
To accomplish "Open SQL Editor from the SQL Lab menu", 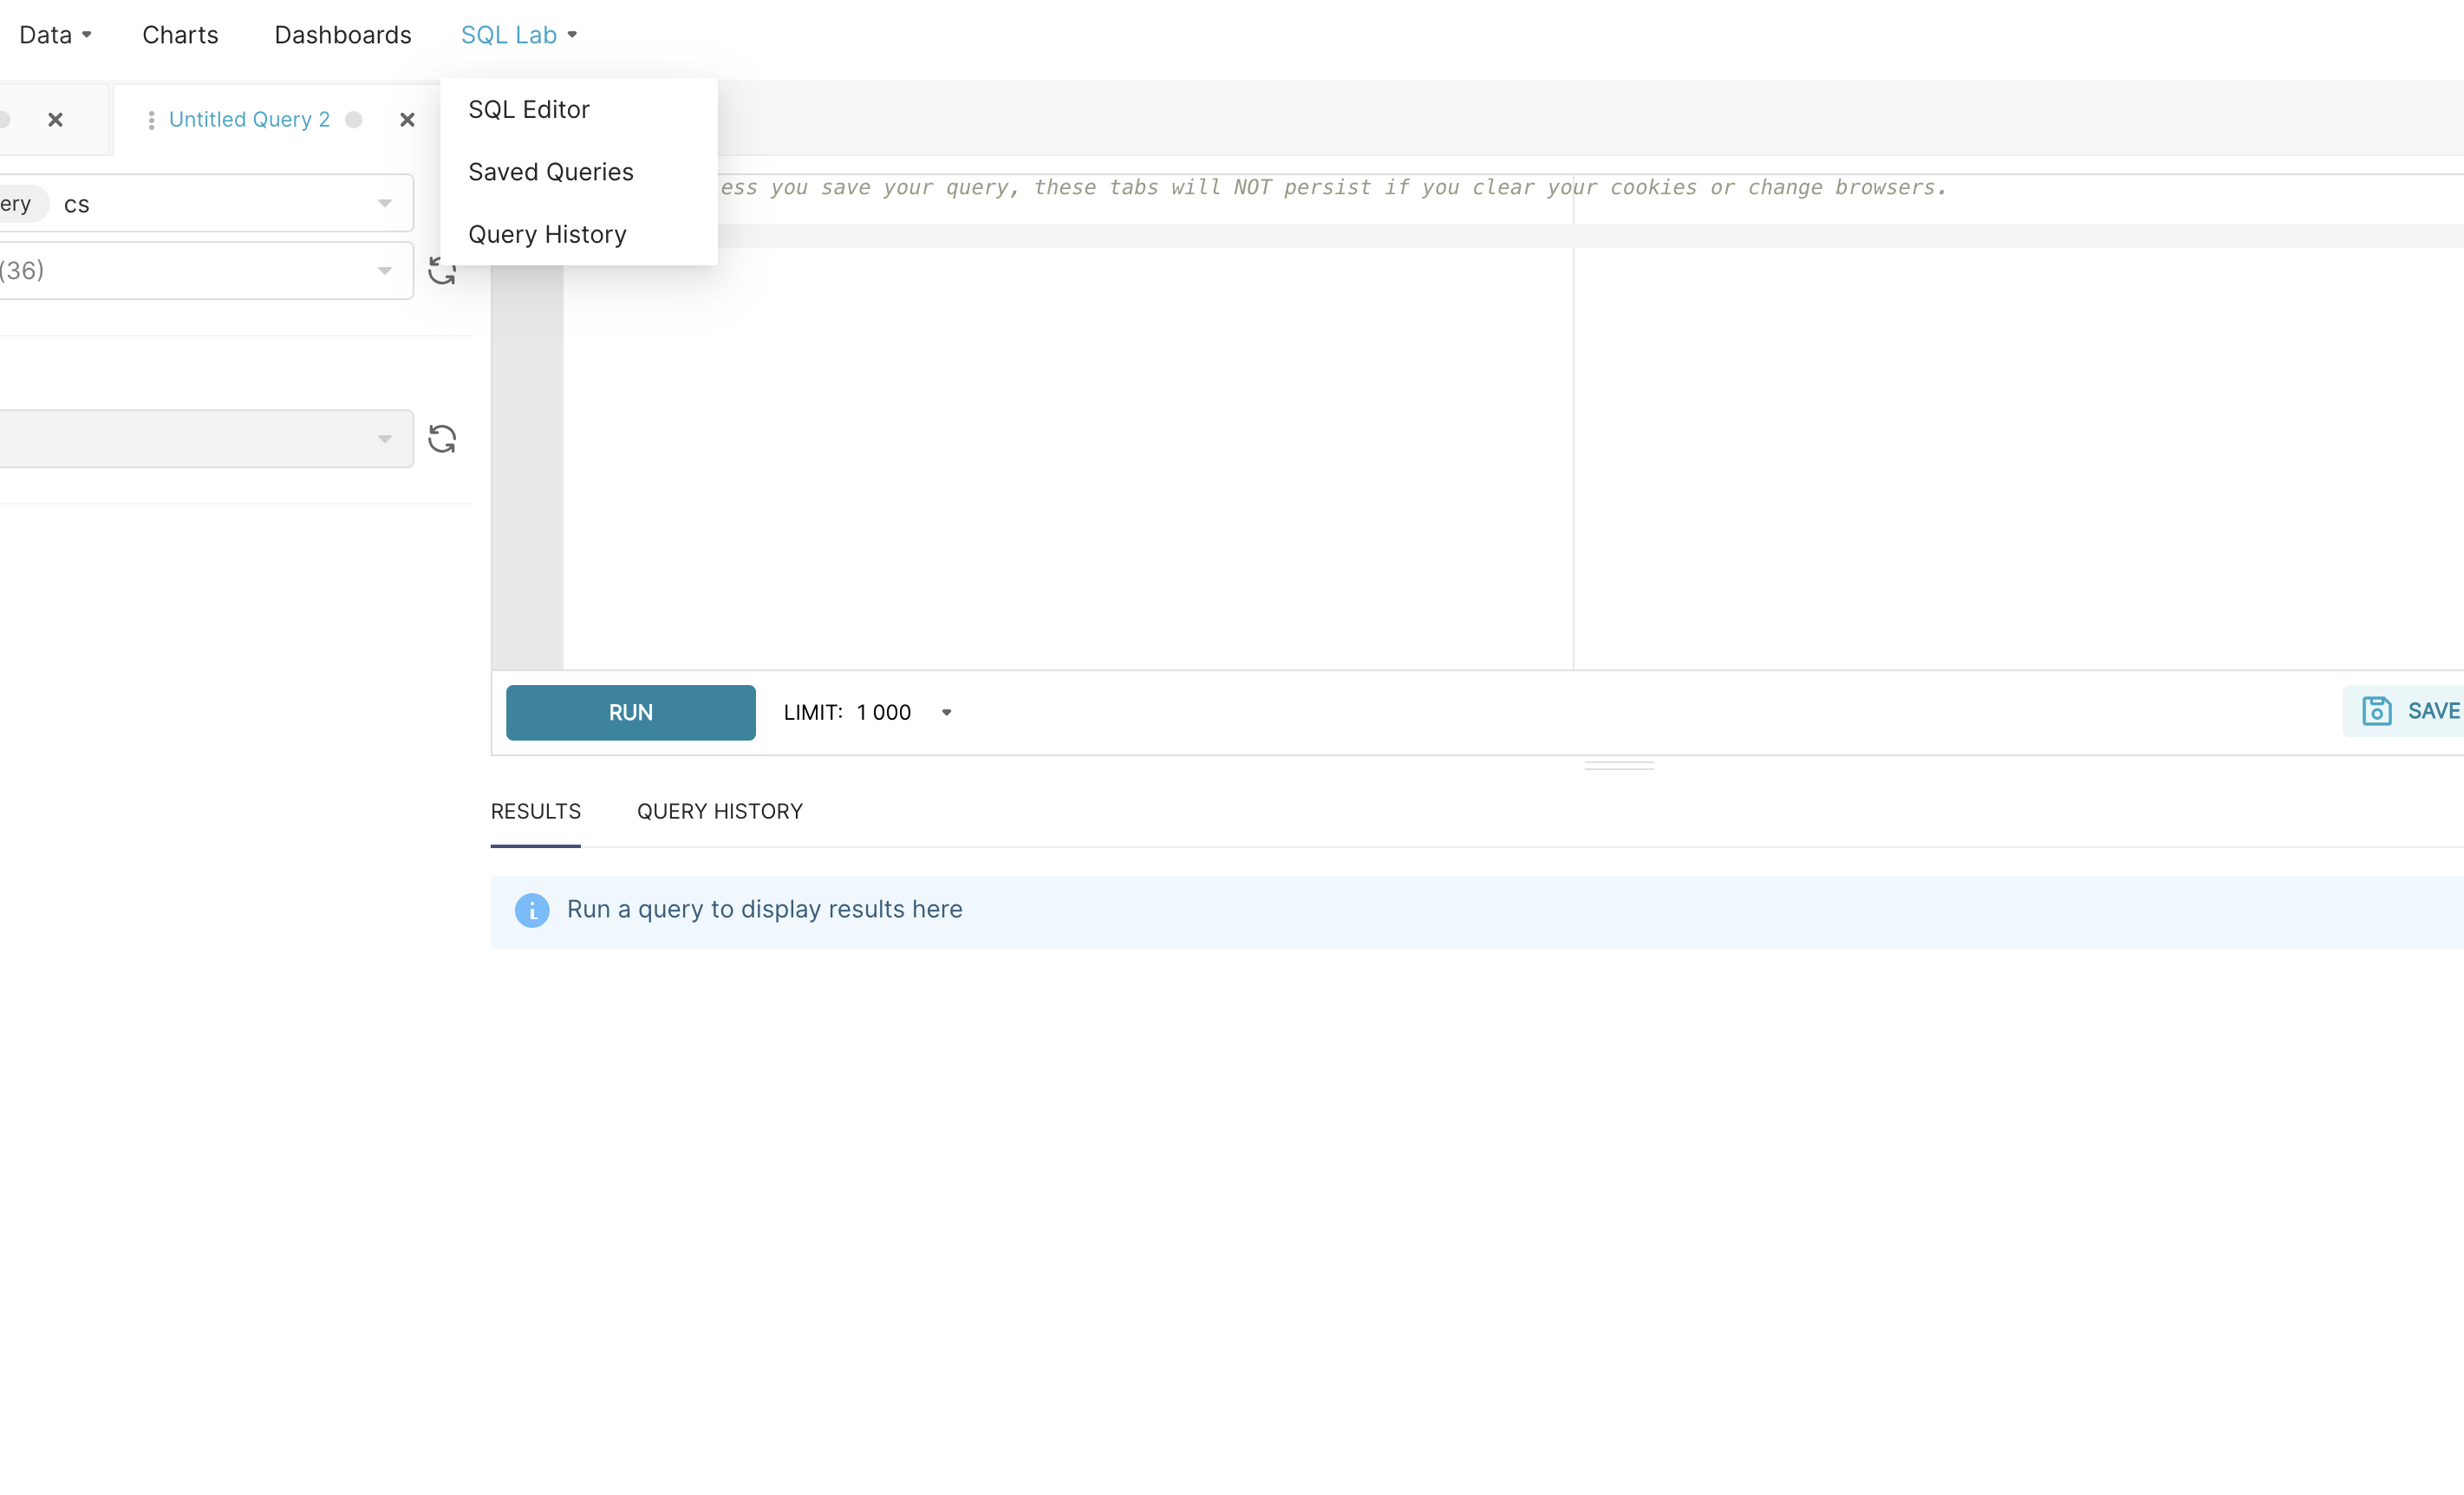I will coord(529,109).
